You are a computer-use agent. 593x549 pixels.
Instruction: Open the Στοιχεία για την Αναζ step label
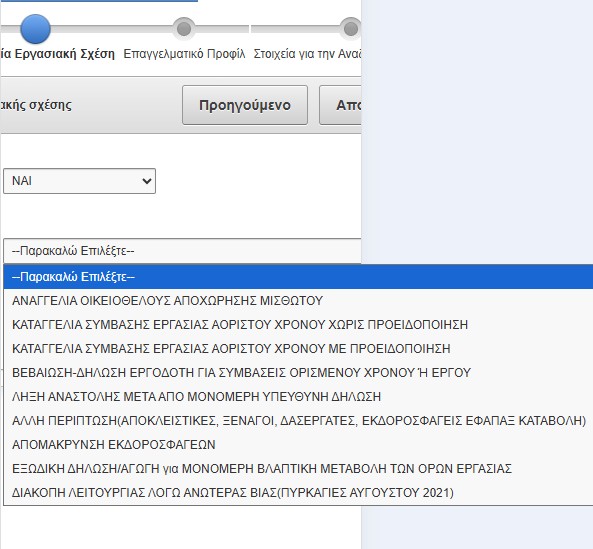(x=307, y=54)
